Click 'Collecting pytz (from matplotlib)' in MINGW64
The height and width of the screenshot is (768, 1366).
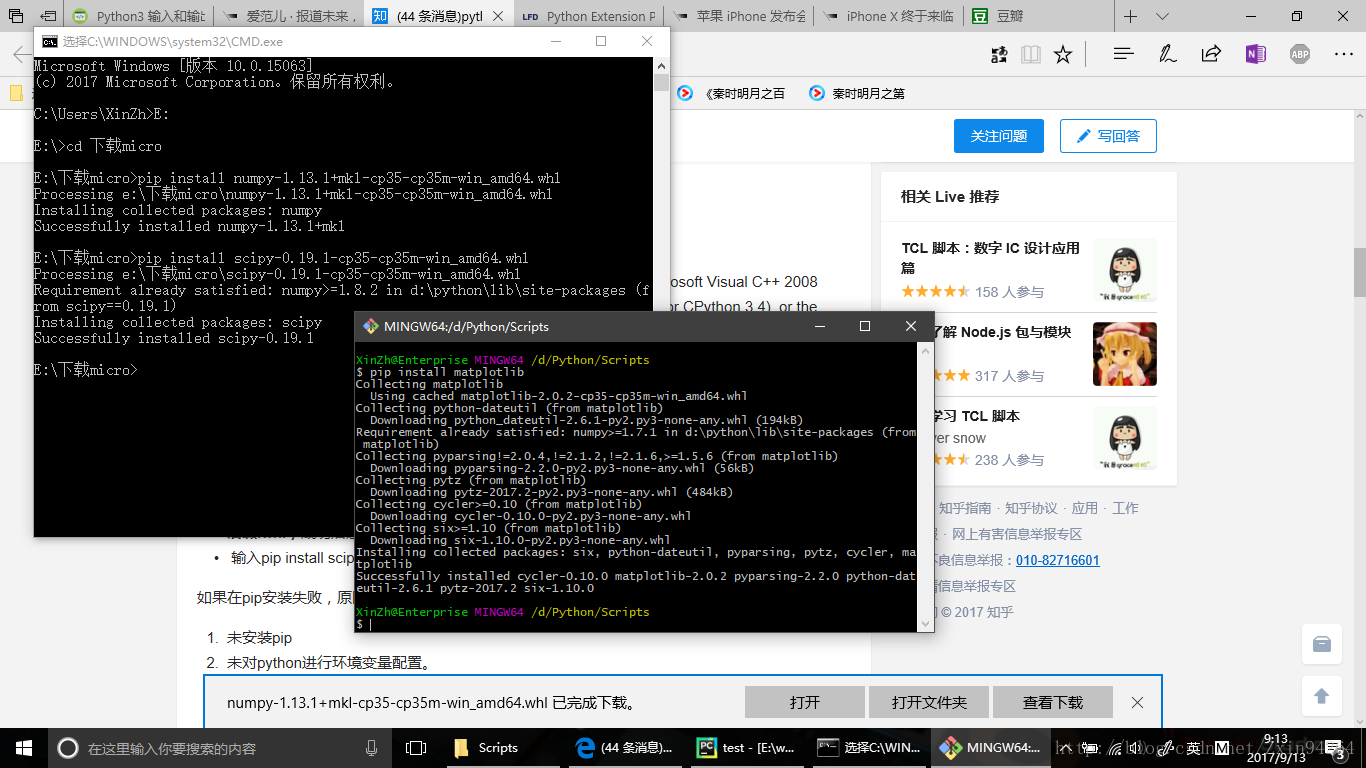click(x=471, y=480)
